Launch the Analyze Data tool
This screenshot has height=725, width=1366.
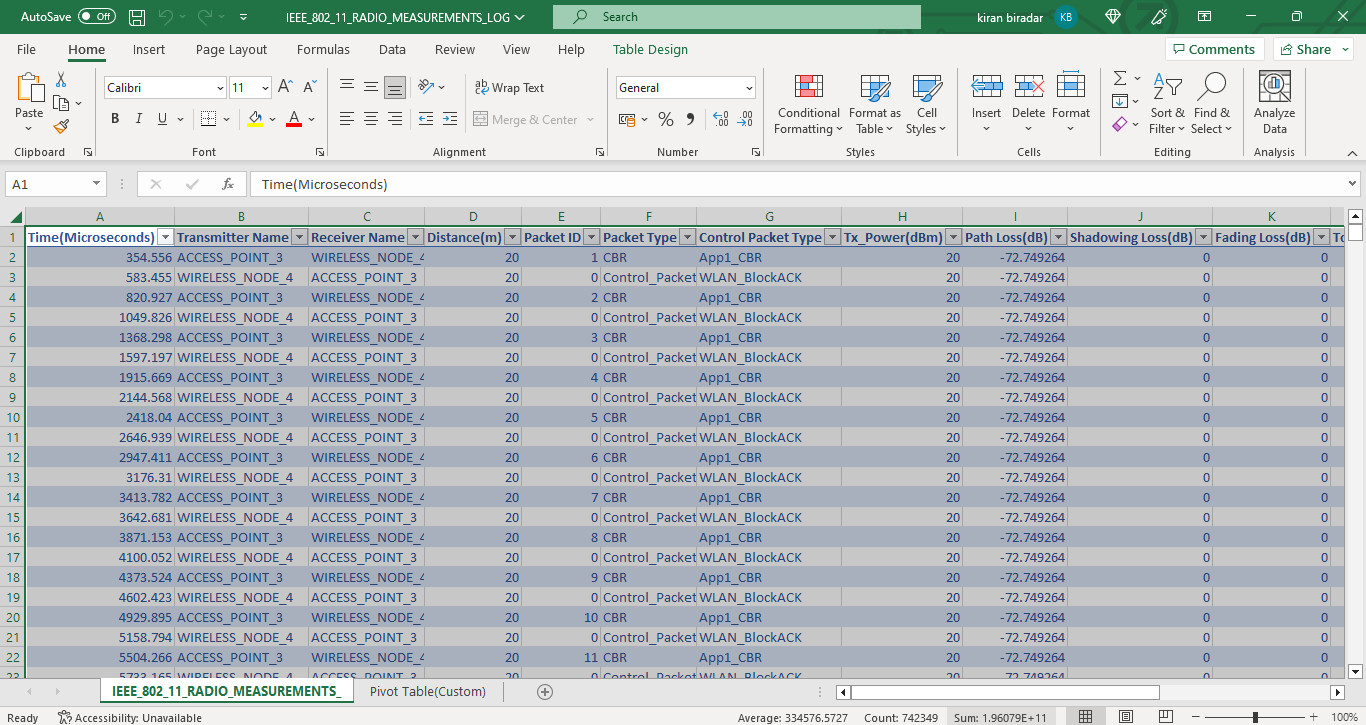[1274, 105]
